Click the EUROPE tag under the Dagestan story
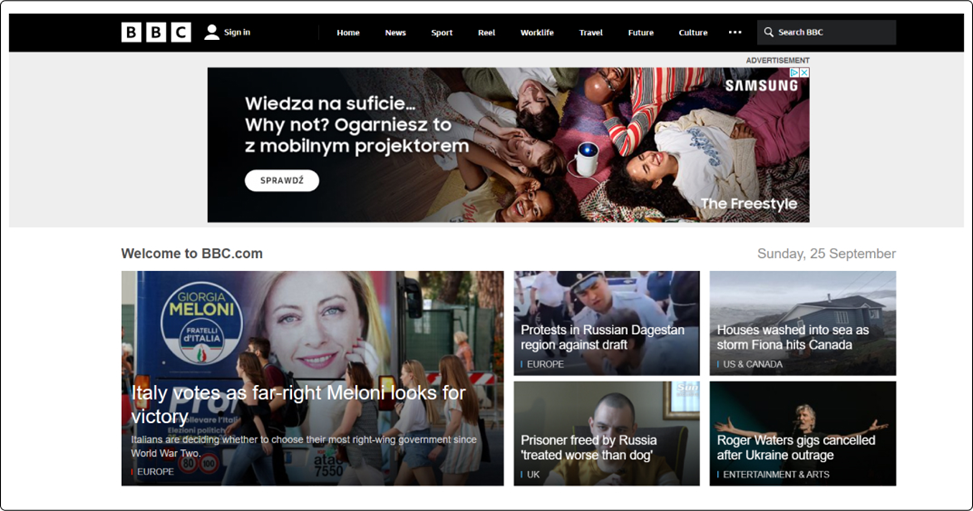Viewport: 973px width, 511px height. 545,364
